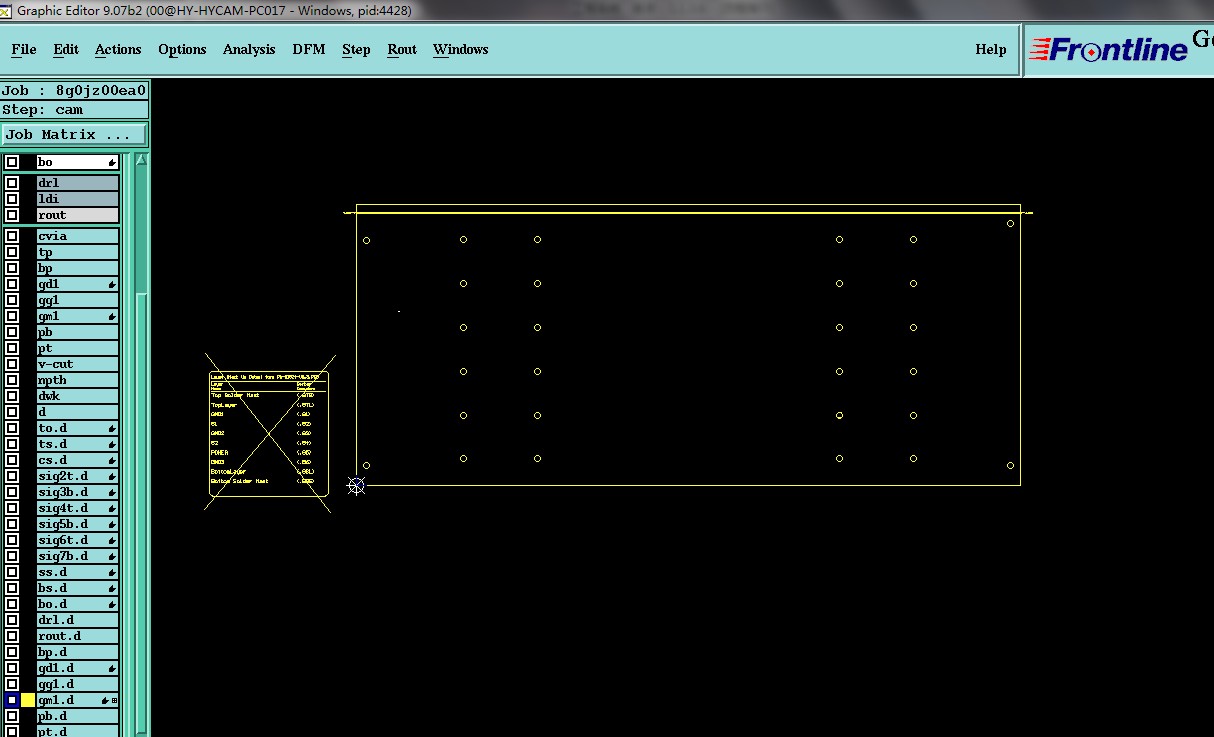Select the tp layer name

[x=78, y=252]
